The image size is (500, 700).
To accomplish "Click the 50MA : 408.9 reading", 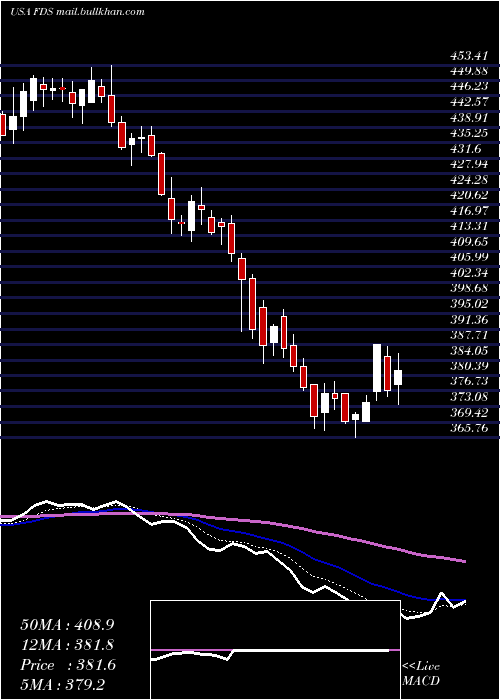I will click(65, 625).
